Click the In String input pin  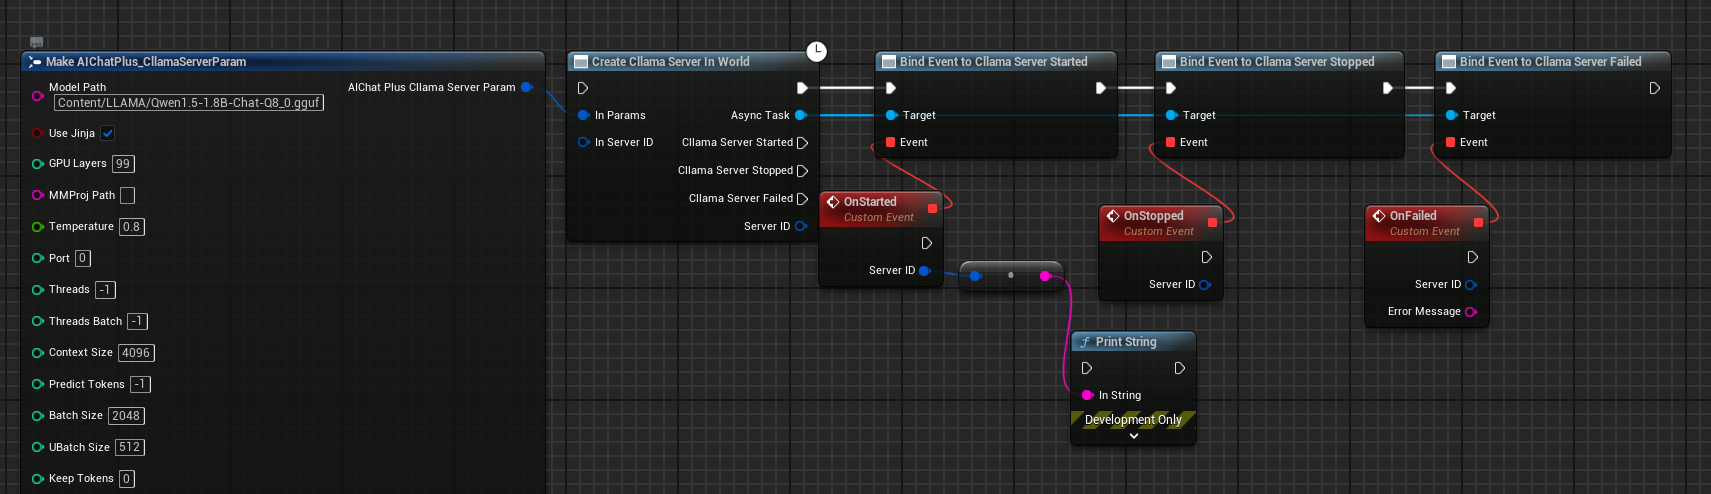pos(1087,395)
